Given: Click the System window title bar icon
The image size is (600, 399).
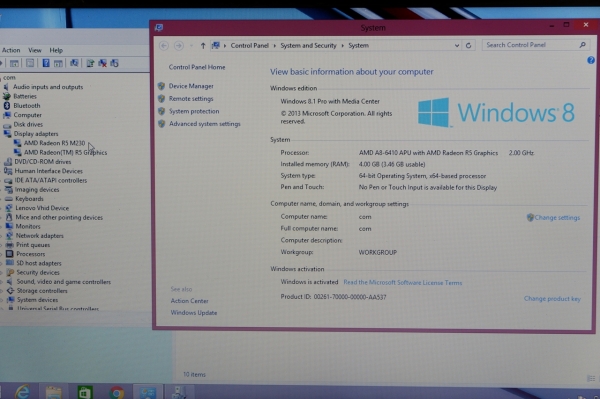Looking at the screenshot, I should 159,28.
